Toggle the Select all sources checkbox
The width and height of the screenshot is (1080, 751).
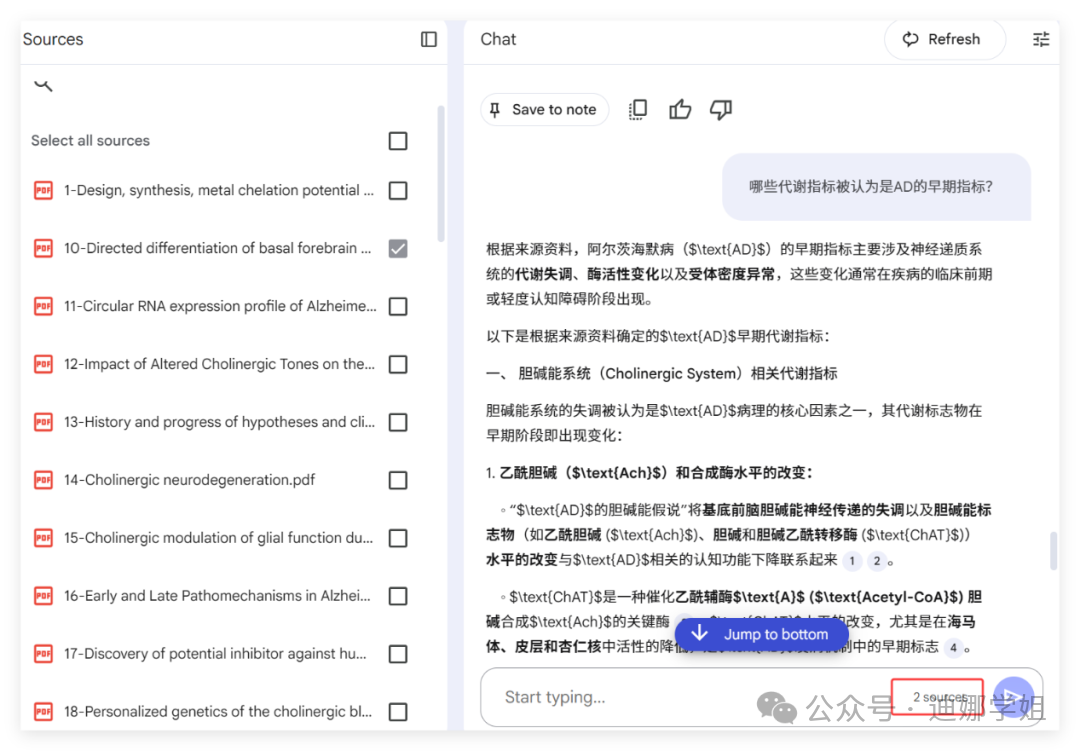tap(397, 141)
